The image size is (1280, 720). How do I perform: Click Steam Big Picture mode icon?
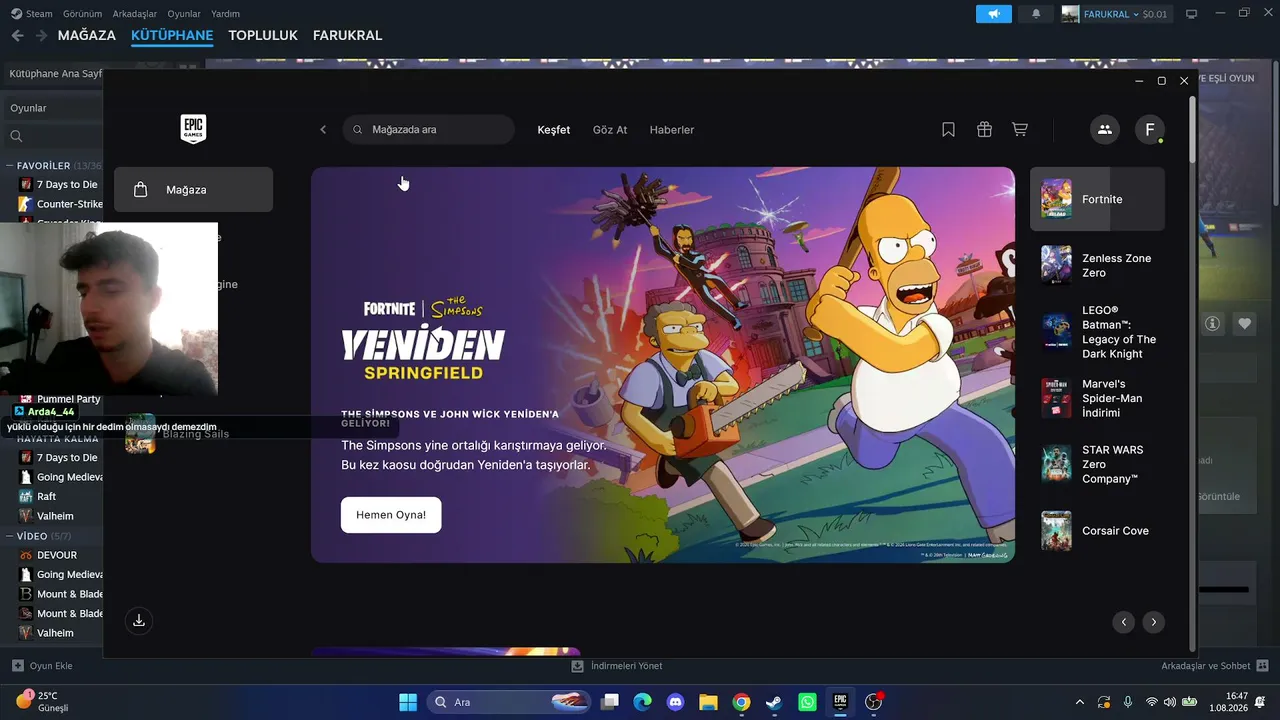click(1191, 14)
